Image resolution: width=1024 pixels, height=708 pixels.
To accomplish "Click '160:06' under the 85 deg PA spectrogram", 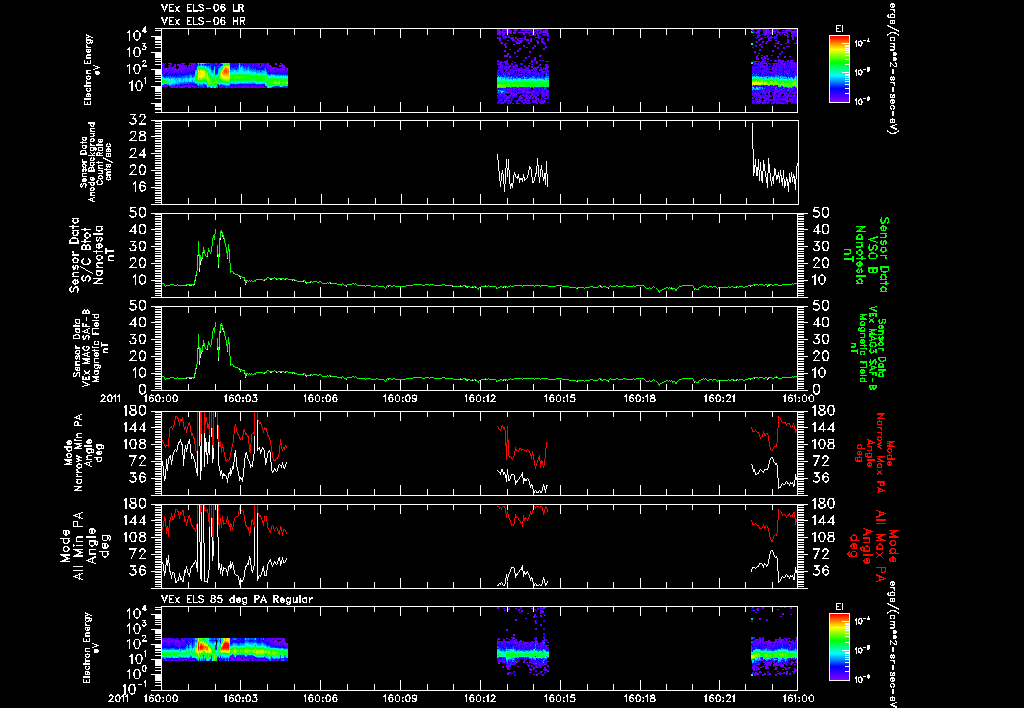I will click(320, 698).
